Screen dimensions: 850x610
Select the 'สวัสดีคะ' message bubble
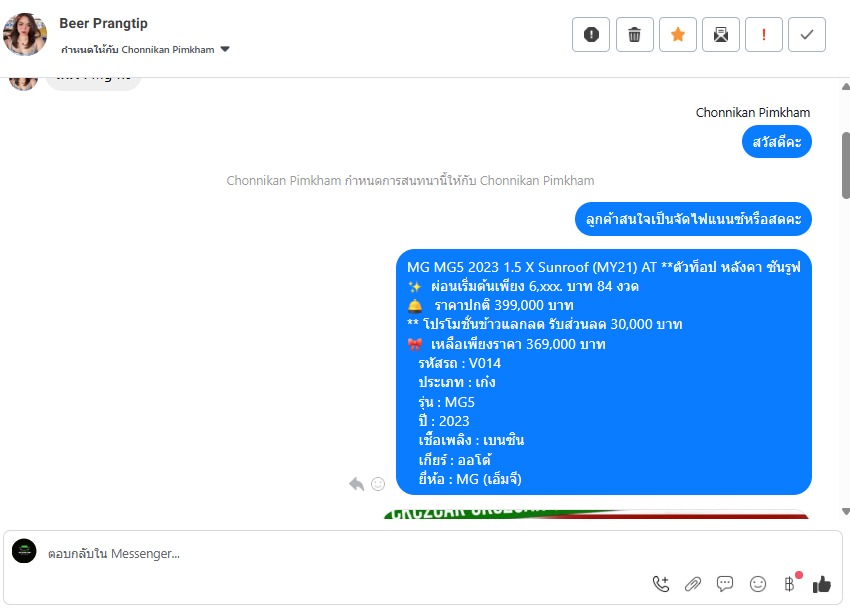[777, 142]
